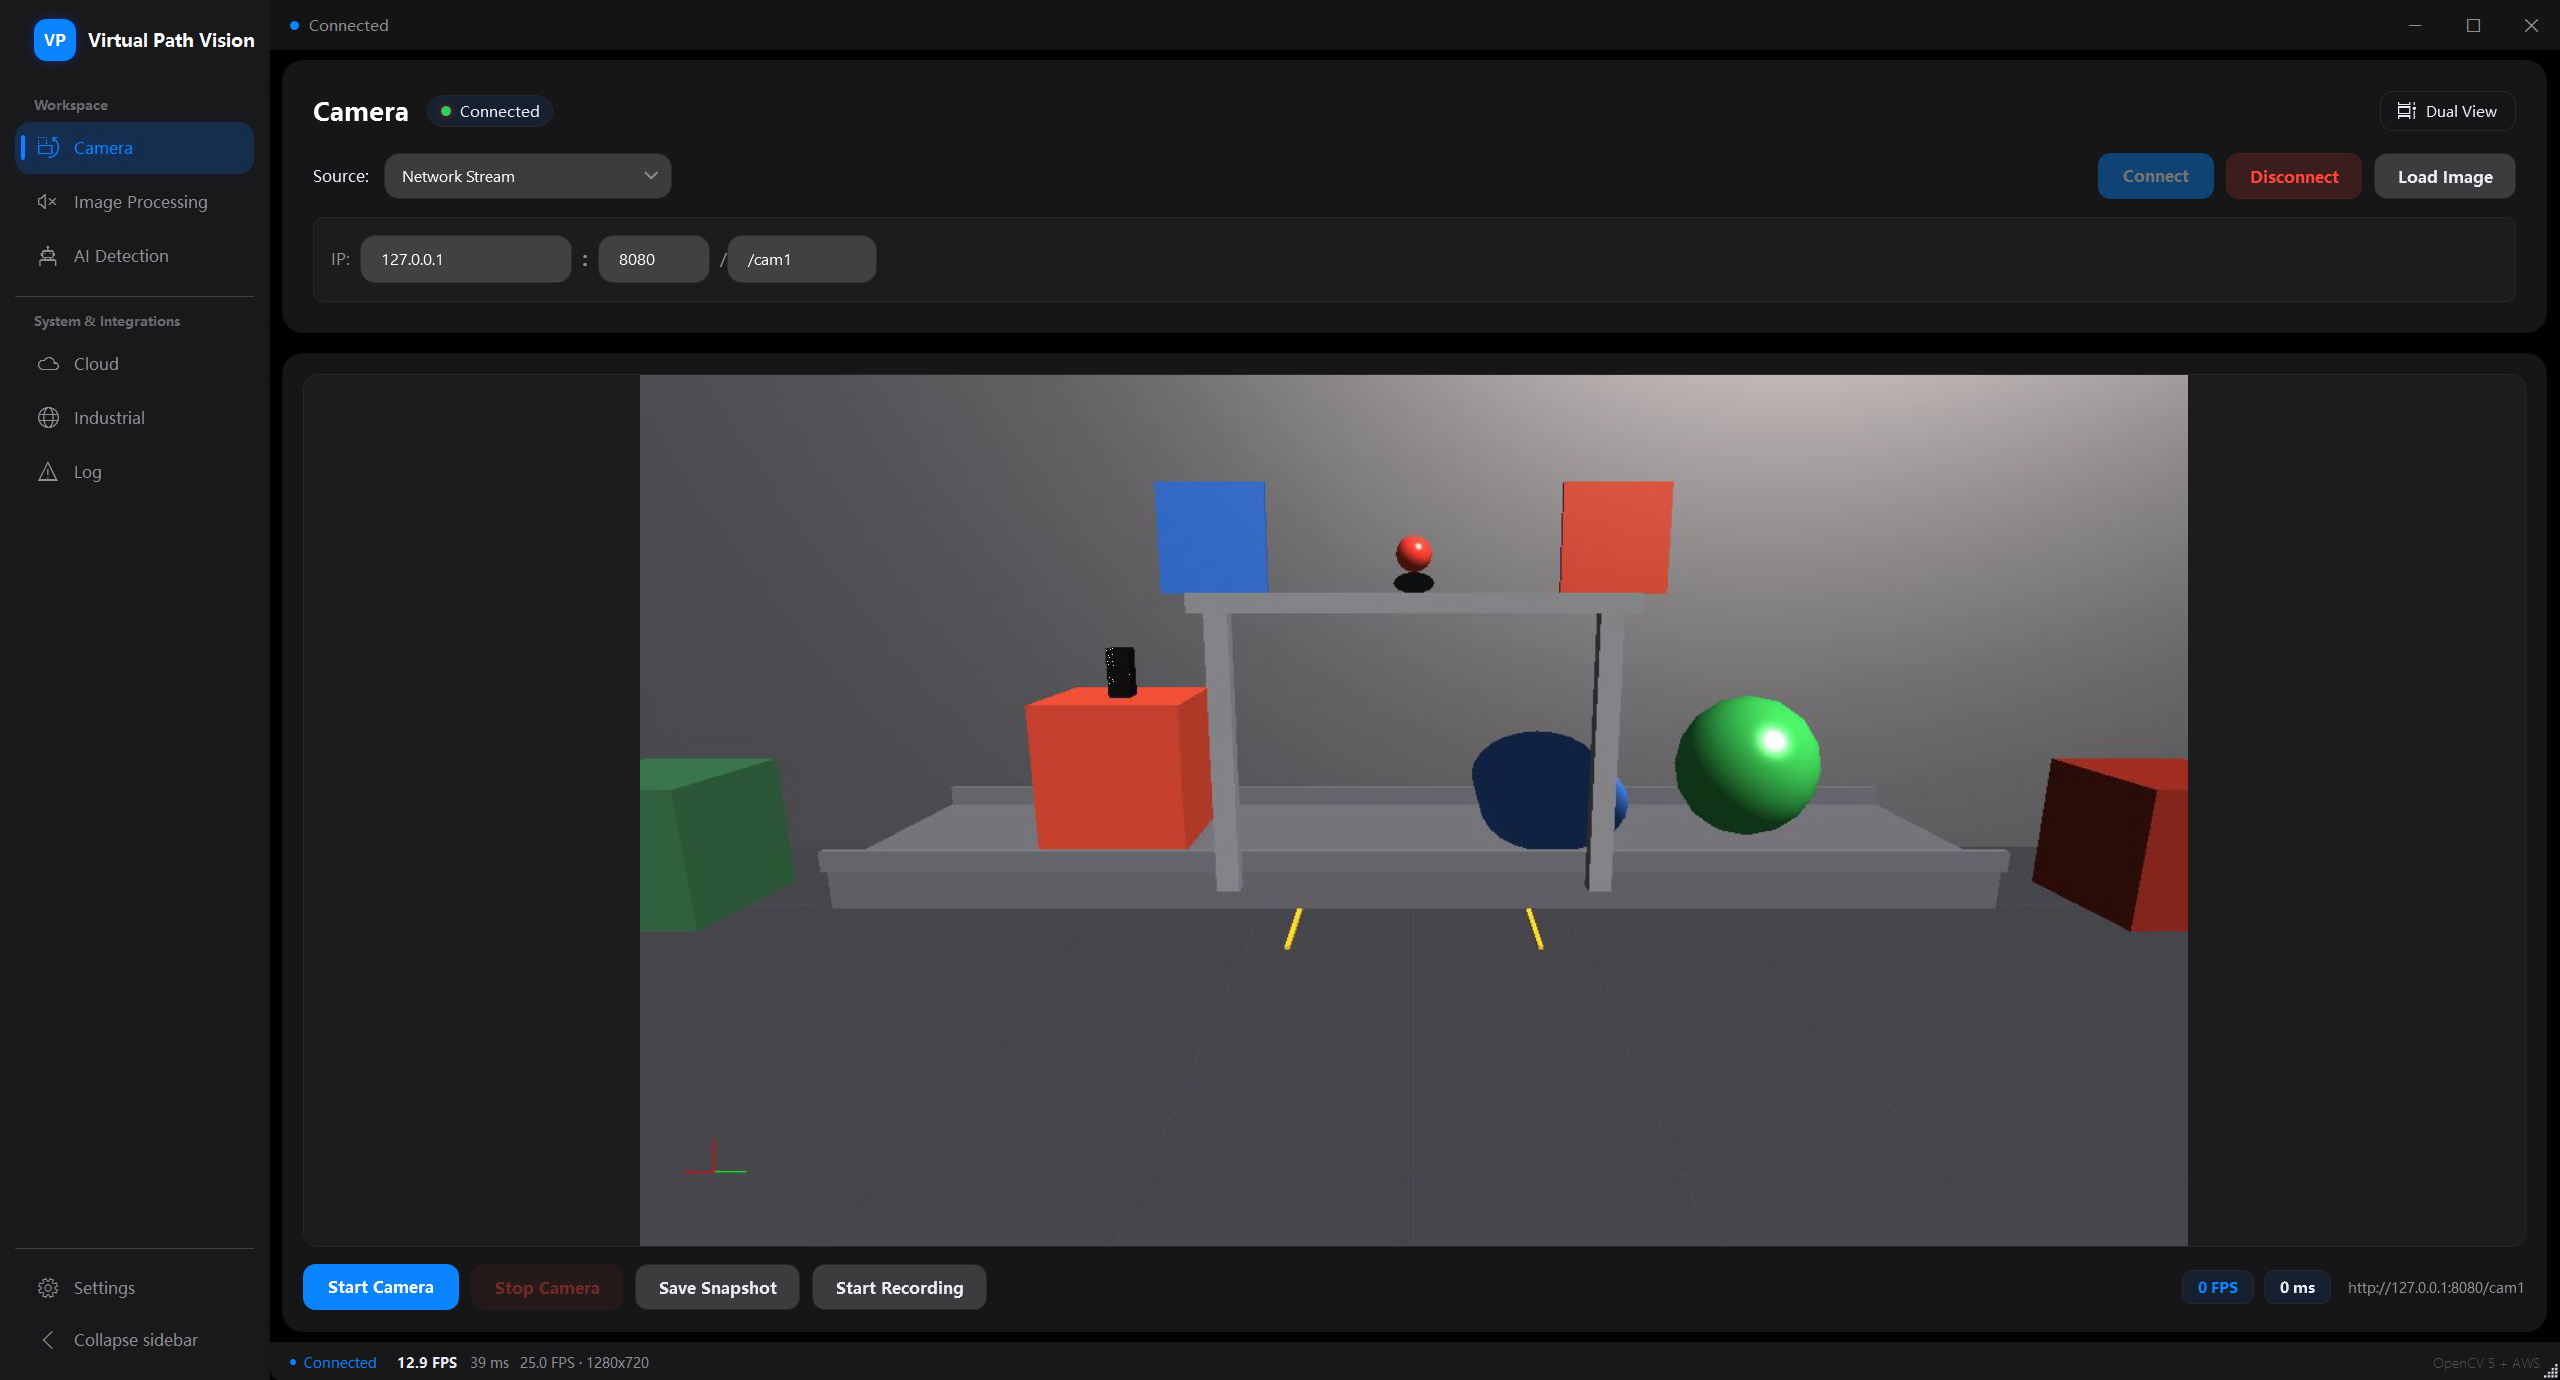Screen dimensions: 2560x1380
Task: Click the 25.0 FPS · 1280x720 status text
Action: click(x=584, y=1362)
